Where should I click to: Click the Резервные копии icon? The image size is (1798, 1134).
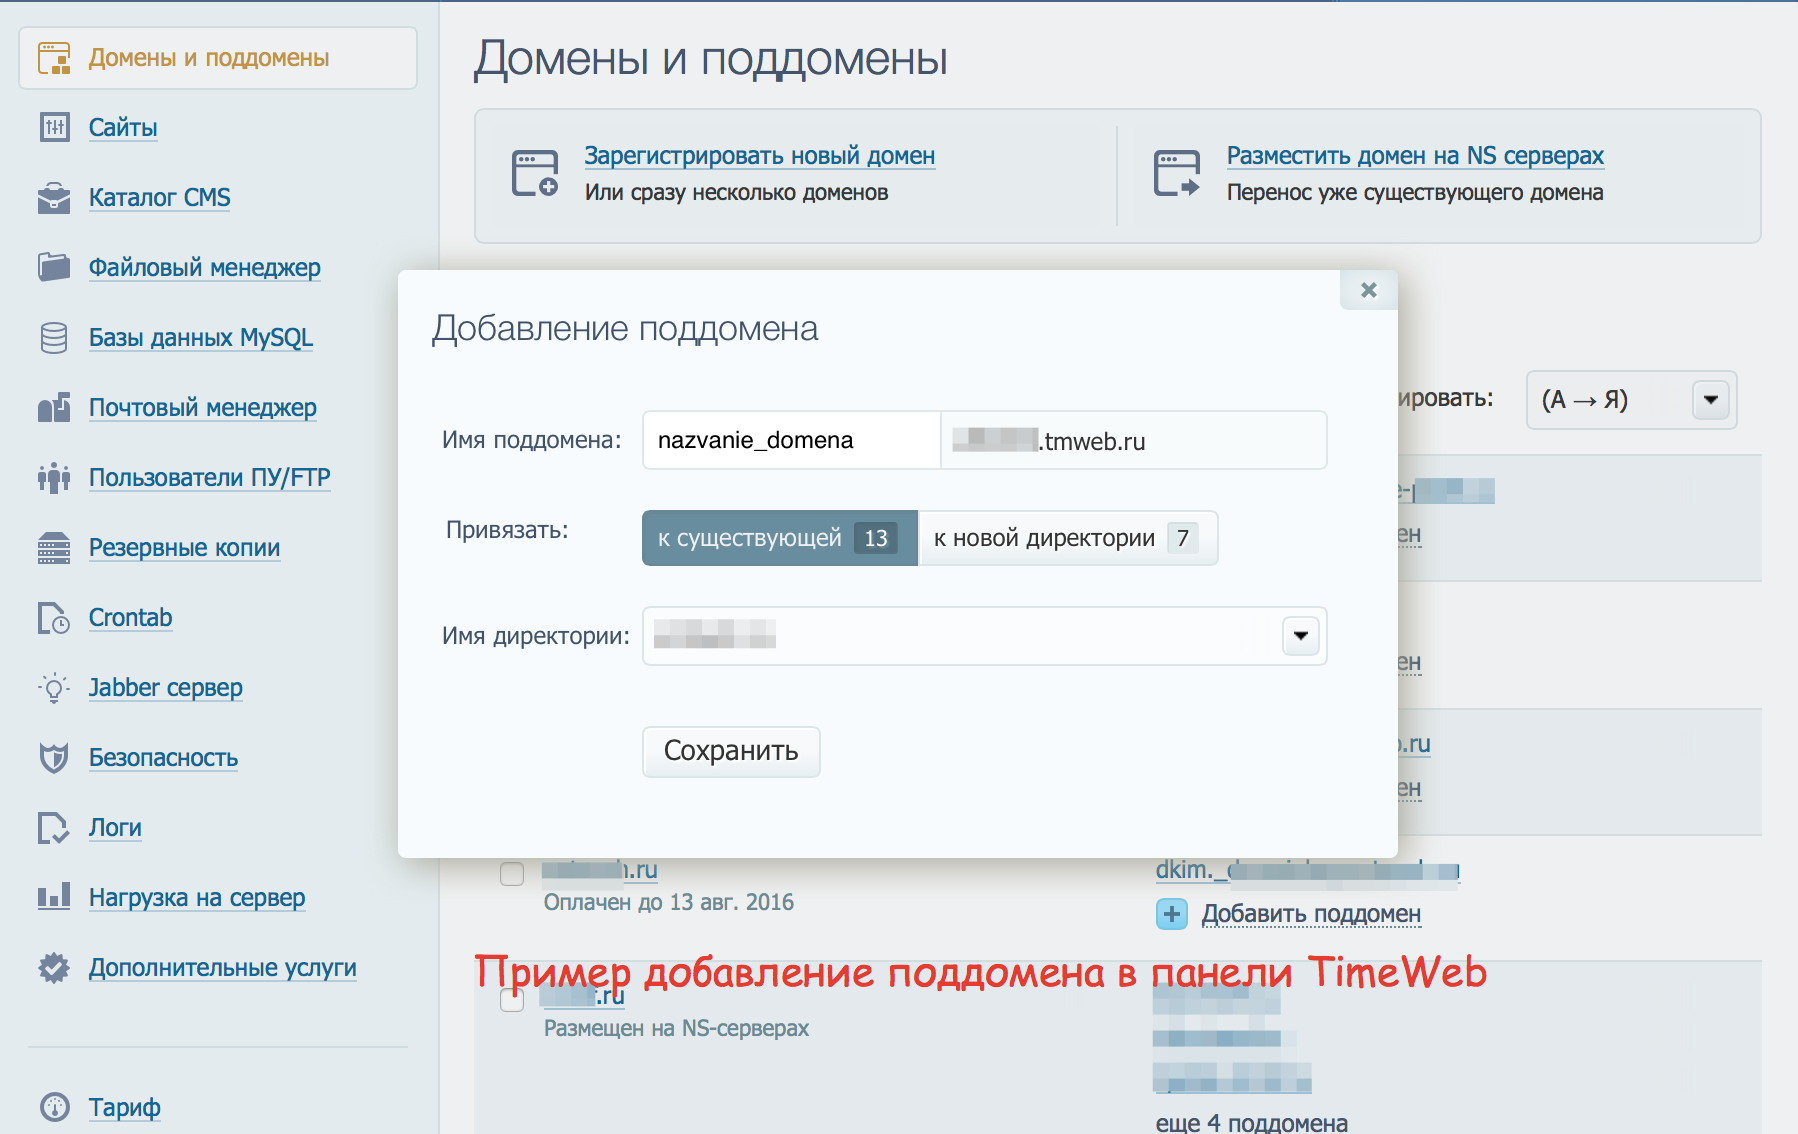point(56,547)
